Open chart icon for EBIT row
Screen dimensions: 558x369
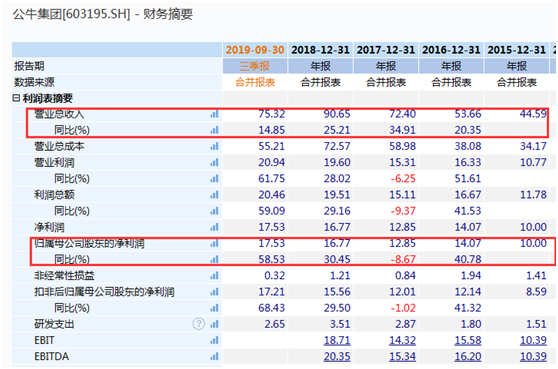tap(214, 341)
